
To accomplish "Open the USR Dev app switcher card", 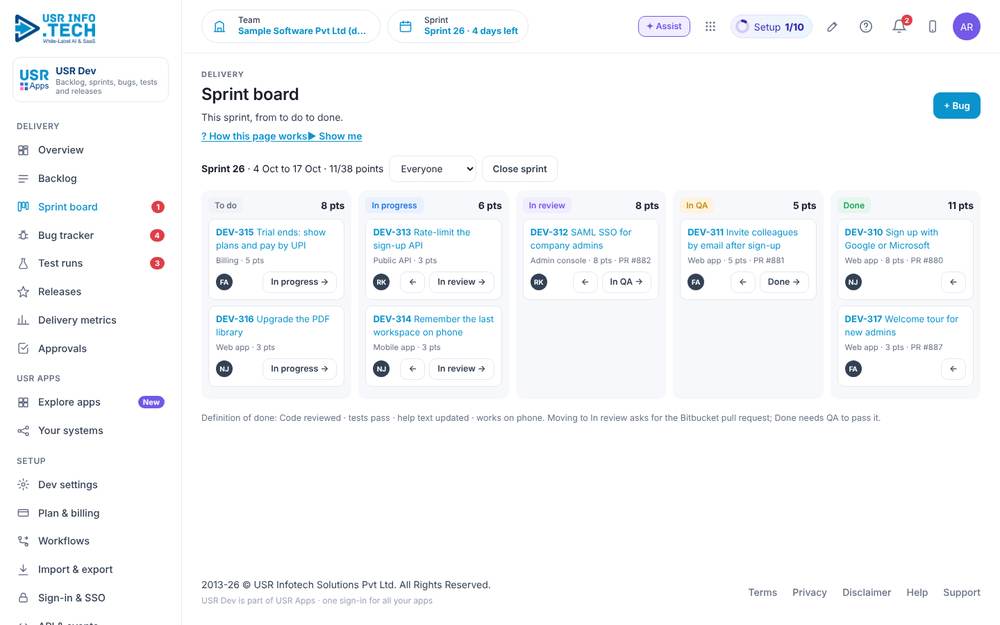I will (91, 80).
